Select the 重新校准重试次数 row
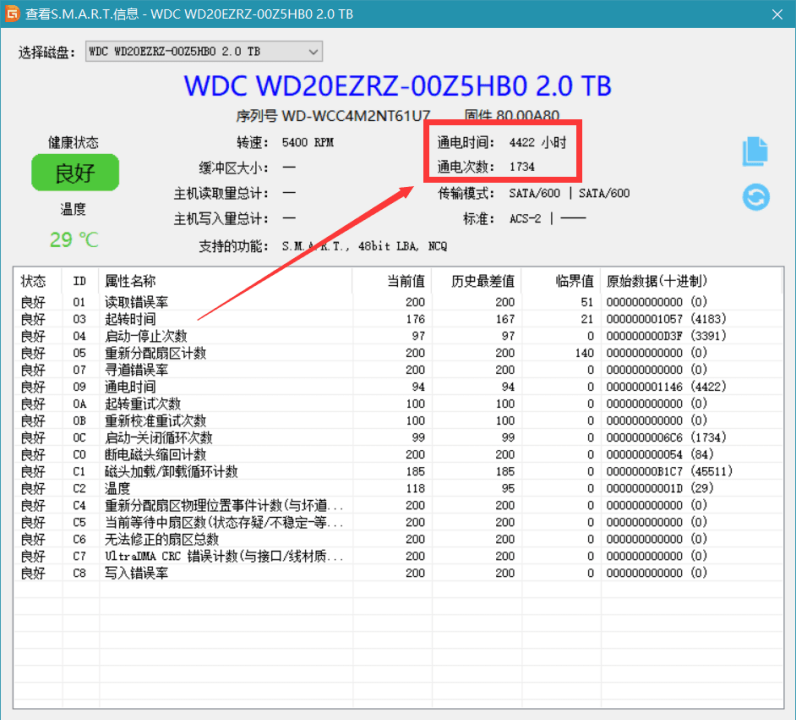 click(398, 420)
